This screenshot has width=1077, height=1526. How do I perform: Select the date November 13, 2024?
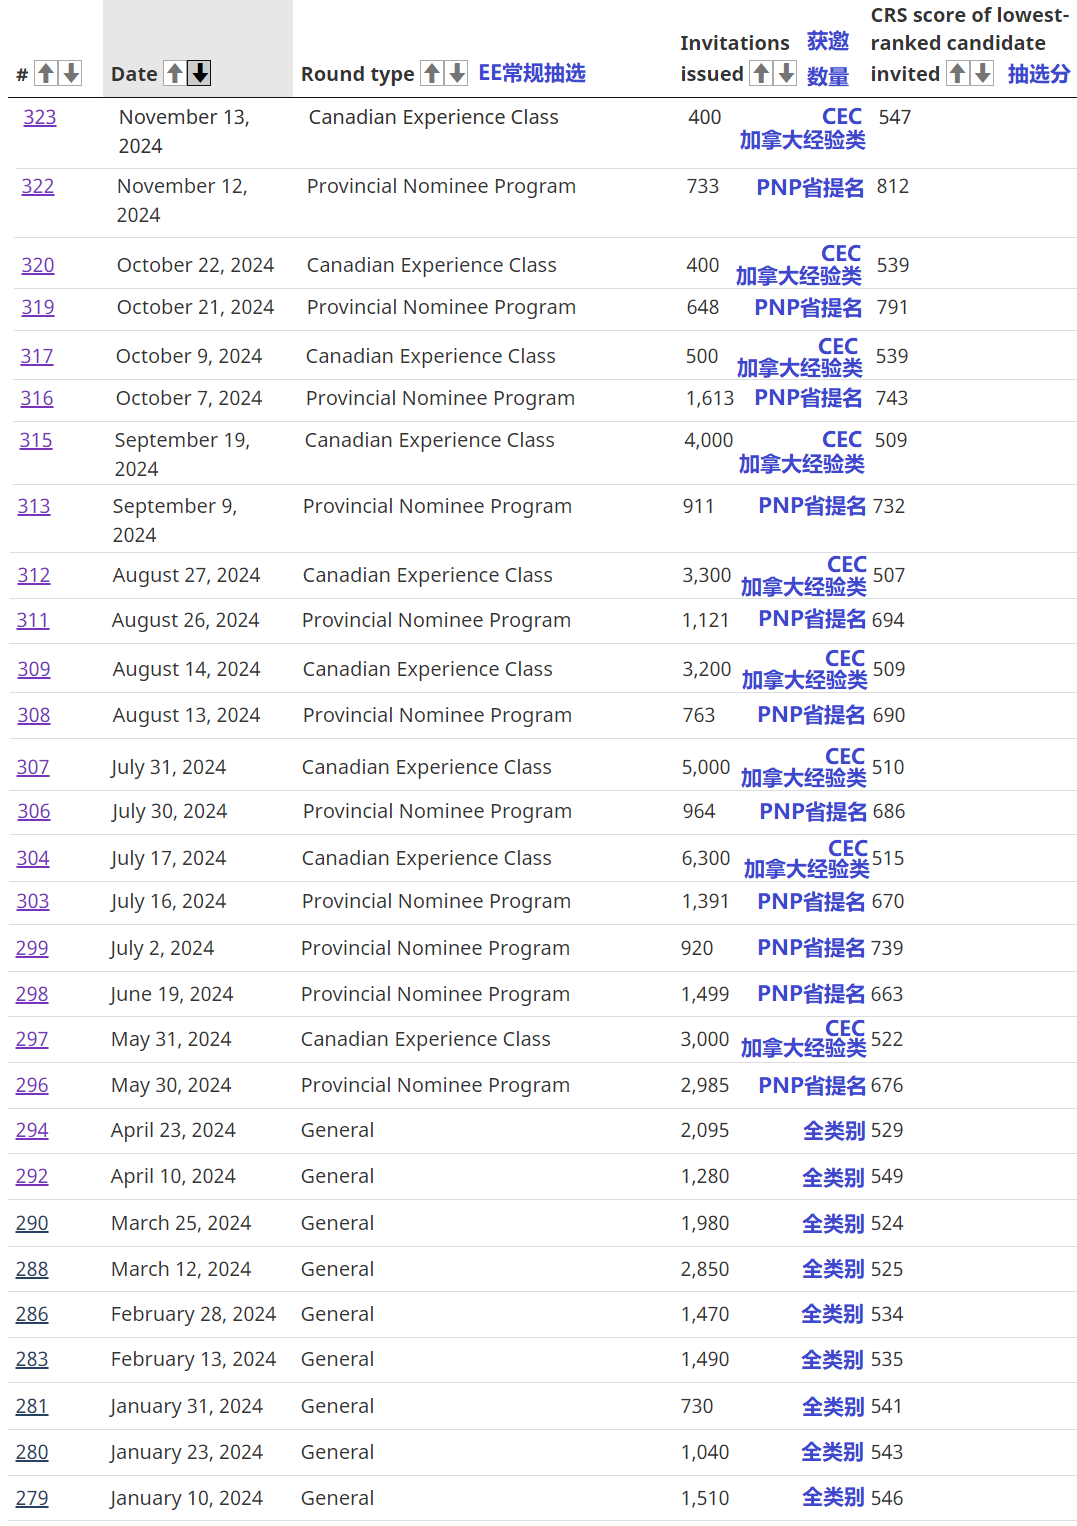coord(184,132)
